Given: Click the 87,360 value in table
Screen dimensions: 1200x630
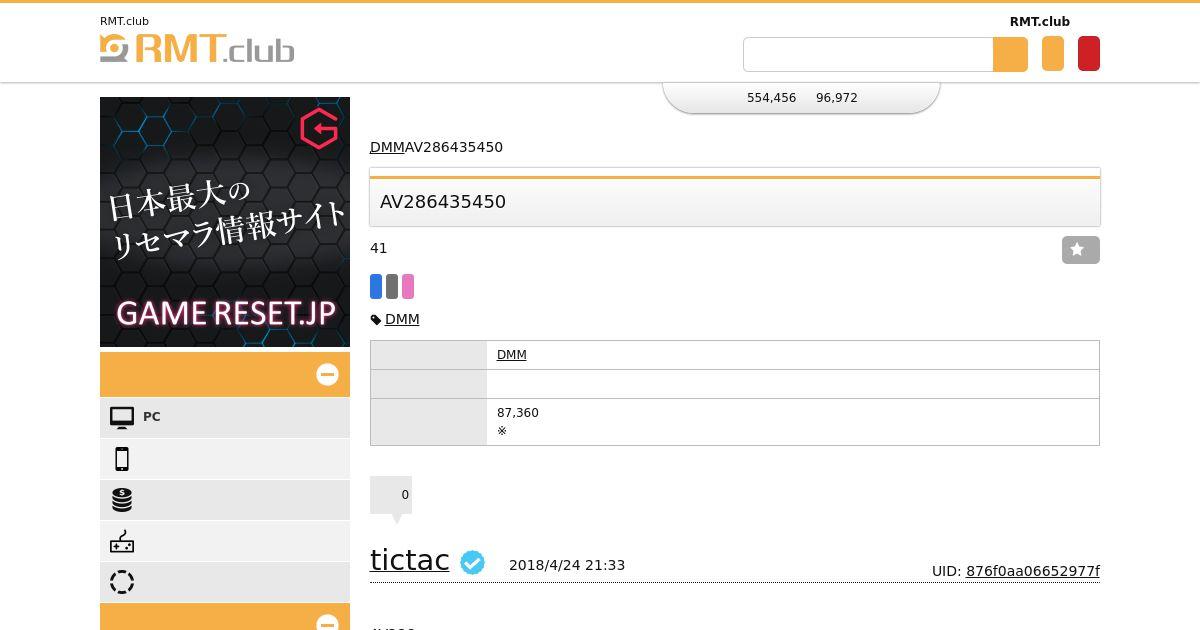Looking at the screenshot, I should 518,413.
